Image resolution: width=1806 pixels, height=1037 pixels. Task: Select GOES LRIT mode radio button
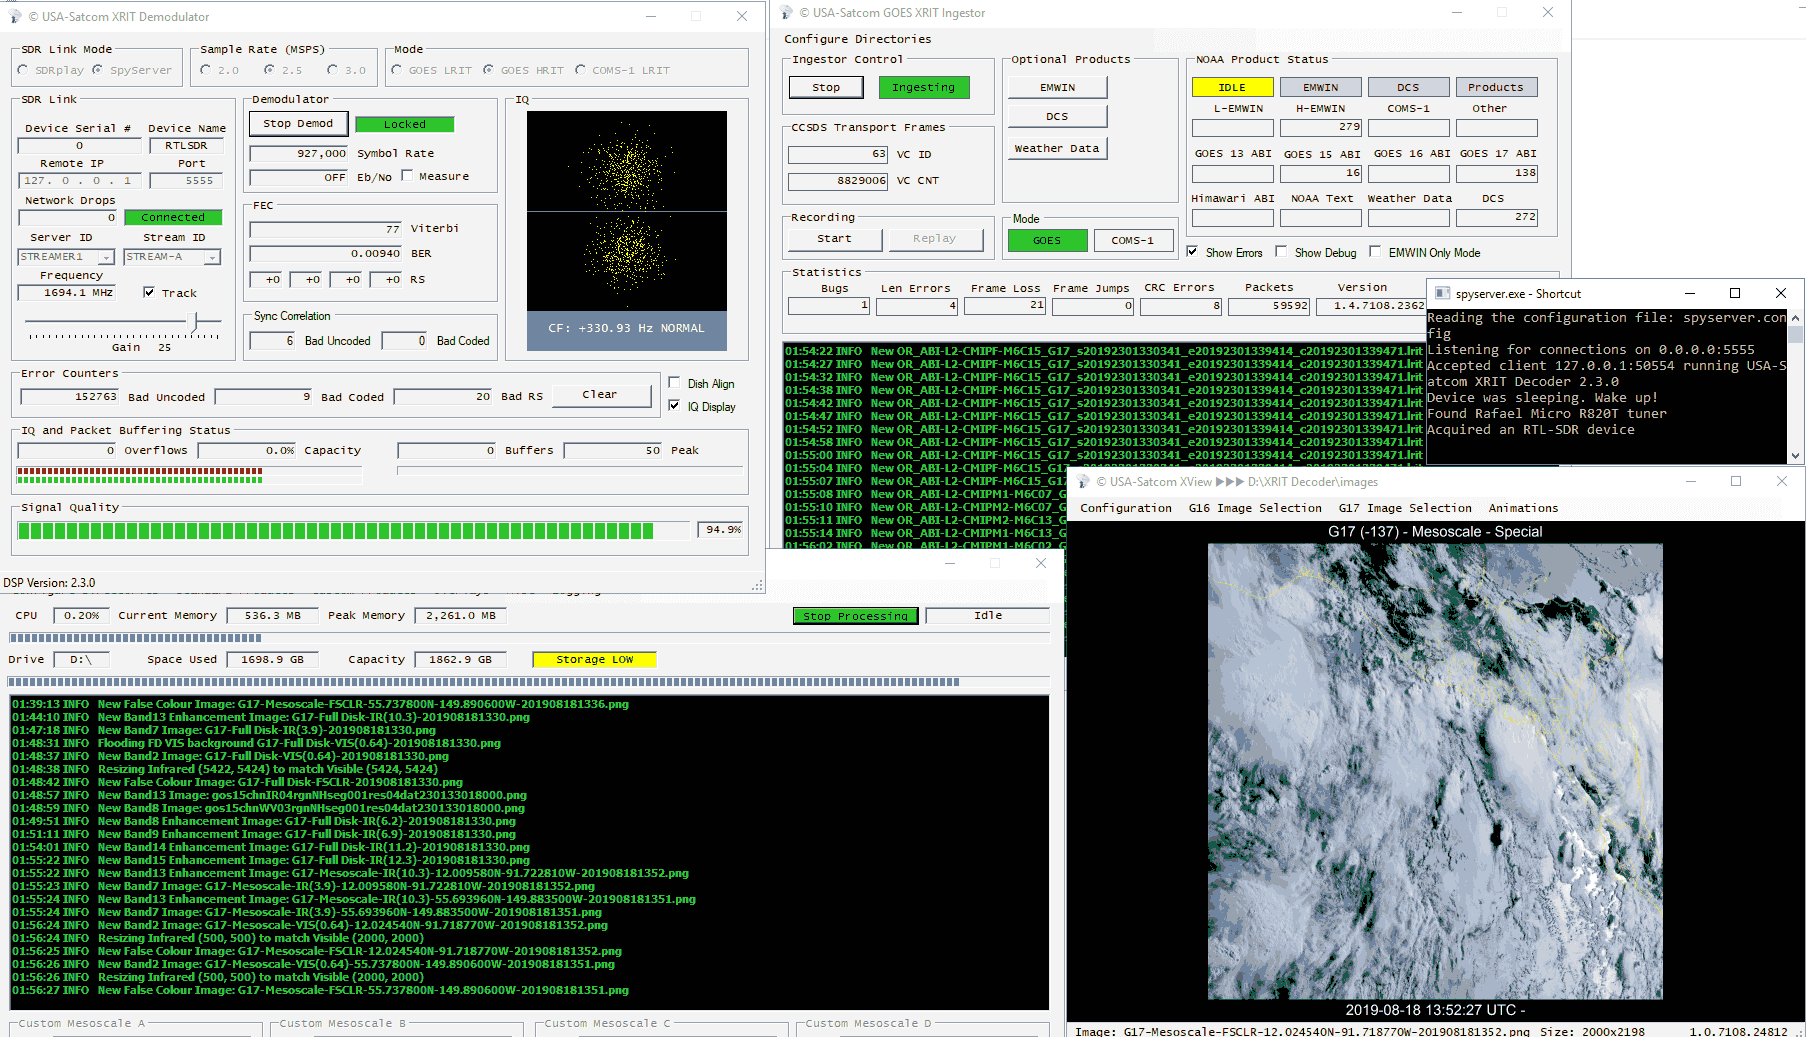(397, 70)
